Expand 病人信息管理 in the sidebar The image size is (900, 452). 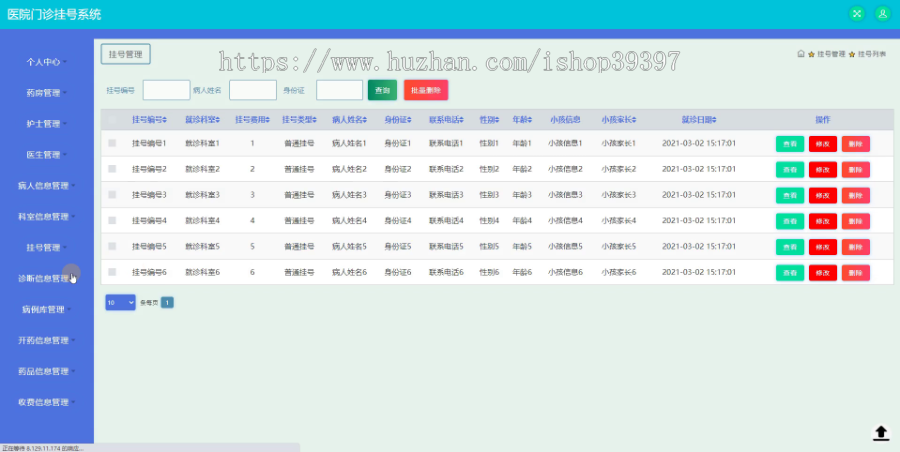46,186
